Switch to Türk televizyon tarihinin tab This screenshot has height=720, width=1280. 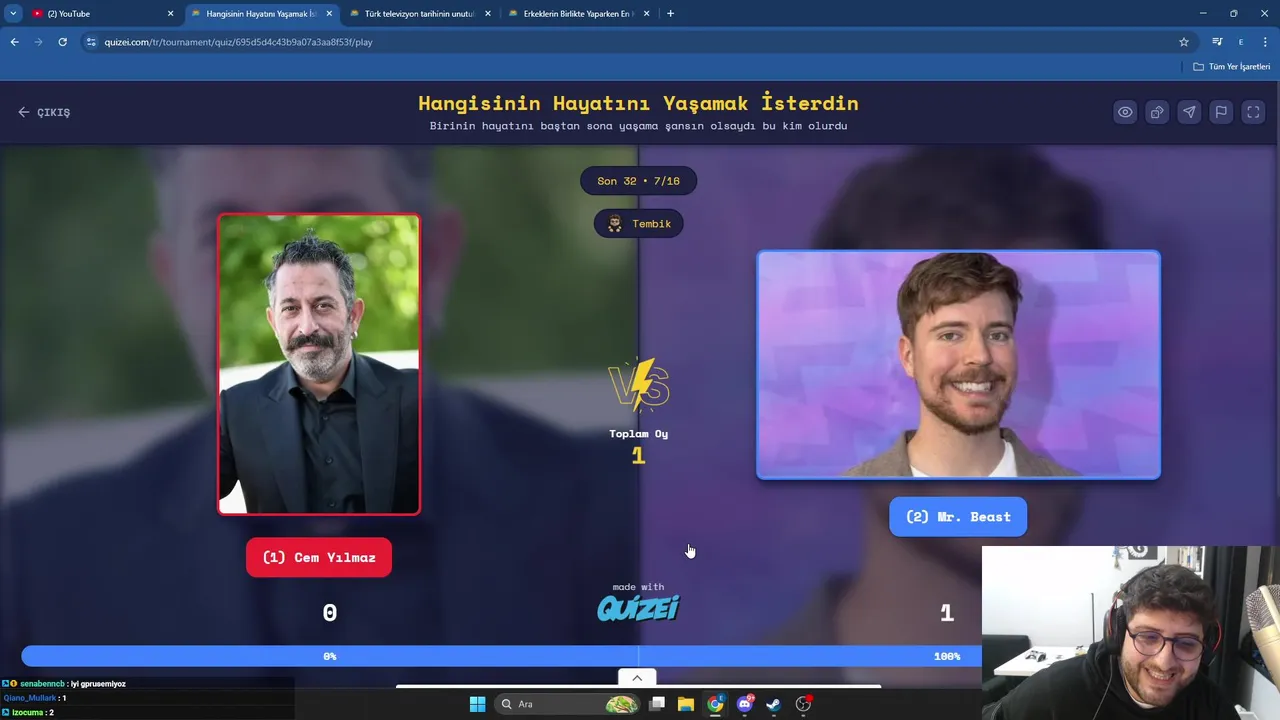pos(419,14)
